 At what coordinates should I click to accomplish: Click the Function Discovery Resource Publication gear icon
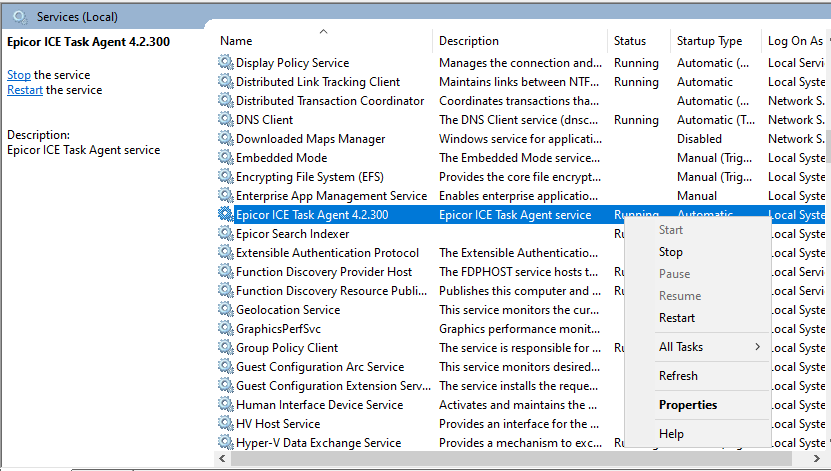tap(226, 291)
